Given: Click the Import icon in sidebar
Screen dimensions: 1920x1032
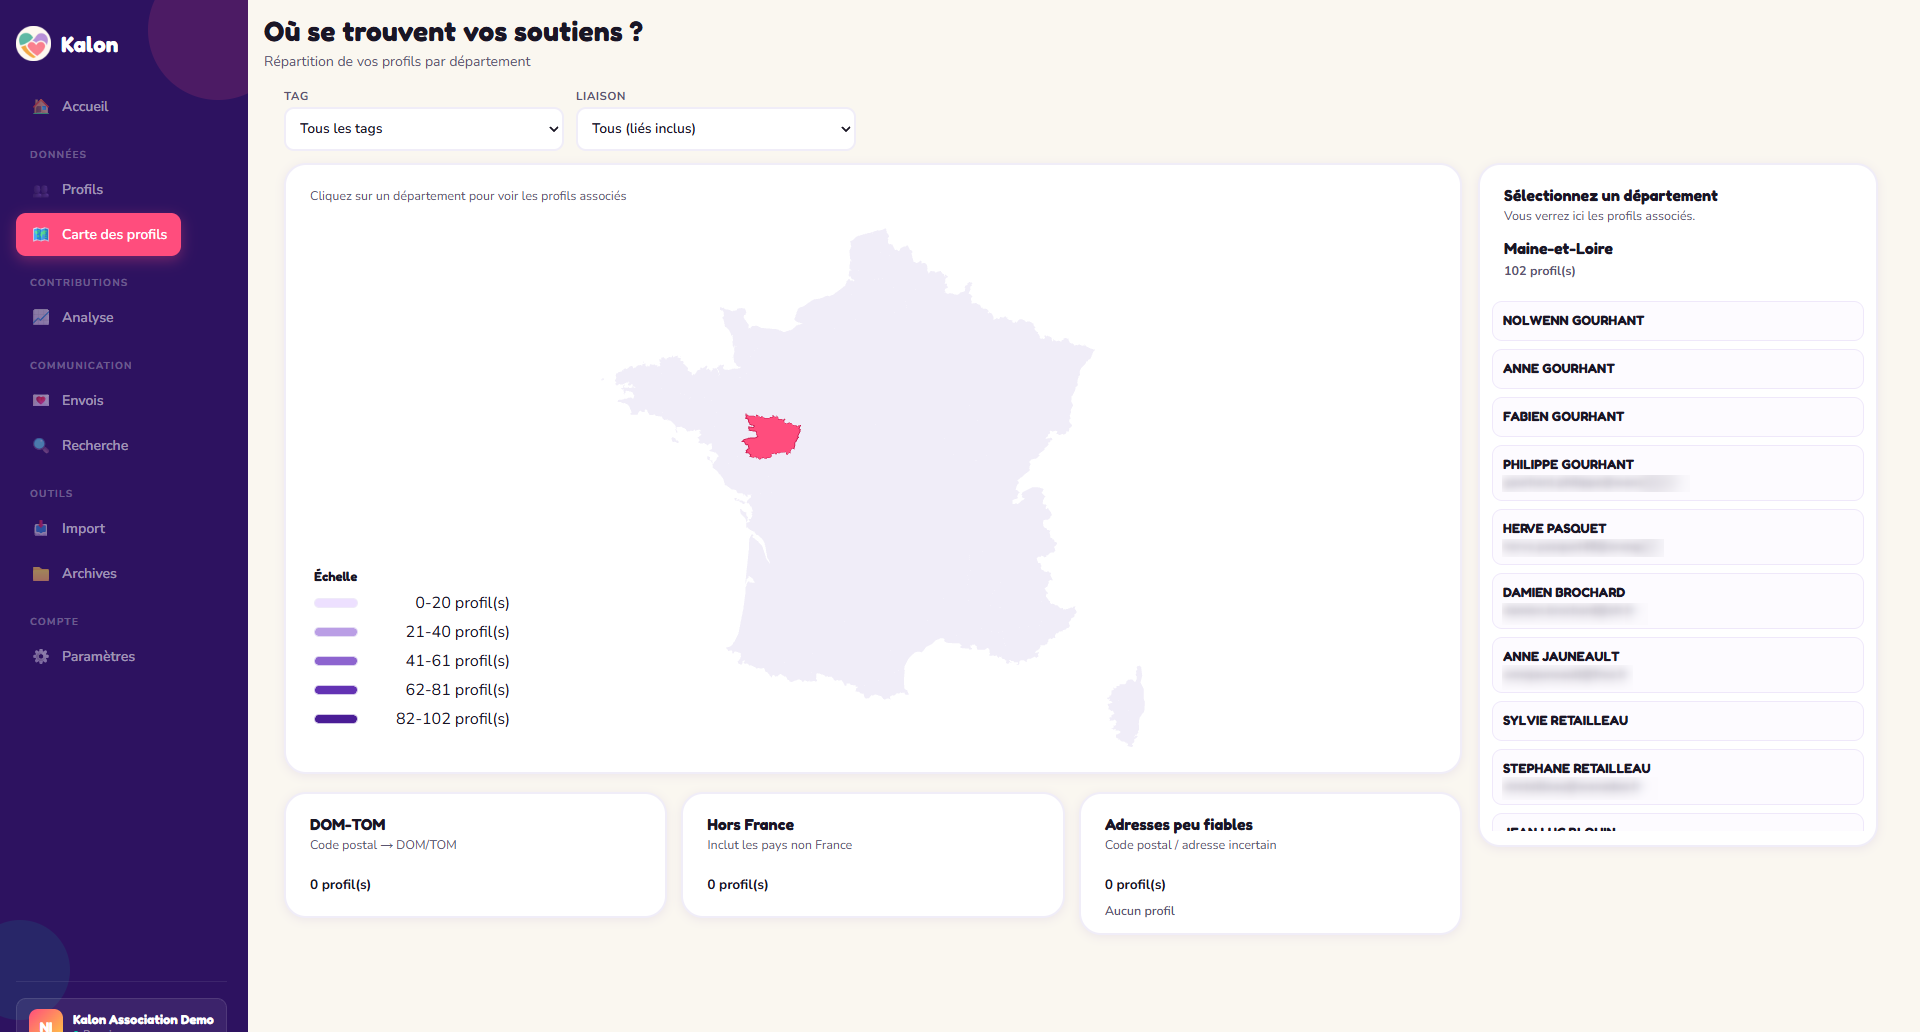Looking at the screenshot, I should [41, 528].
